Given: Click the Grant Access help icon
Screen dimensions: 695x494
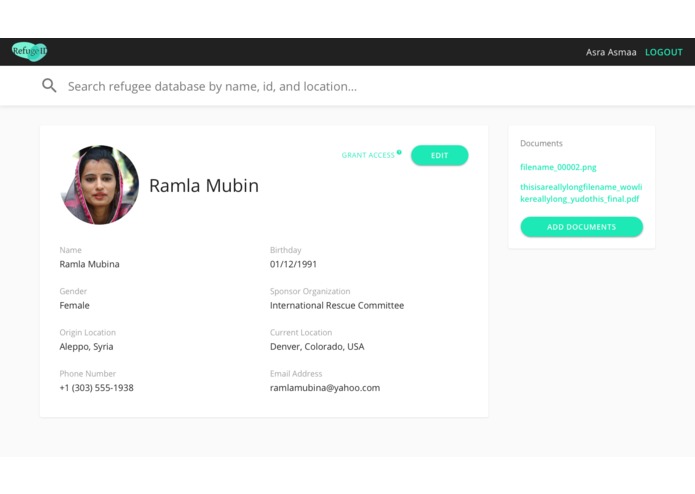Looking at the screenshot, I should [399, 152].
